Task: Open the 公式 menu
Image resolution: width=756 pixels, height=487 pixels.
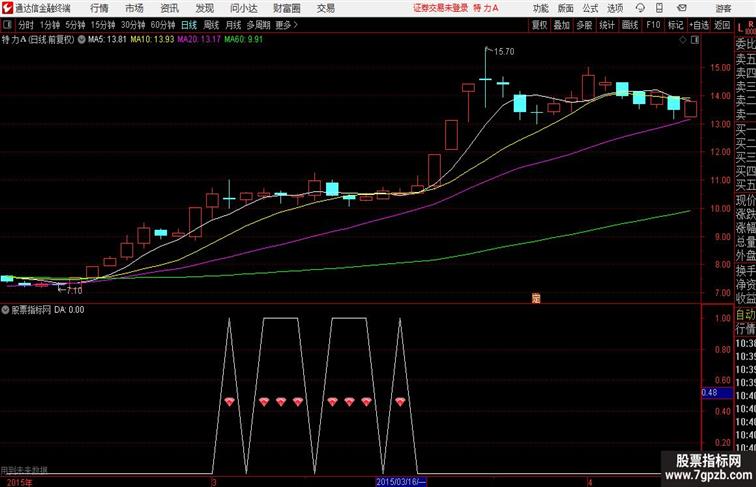Action: coord(590,8)
